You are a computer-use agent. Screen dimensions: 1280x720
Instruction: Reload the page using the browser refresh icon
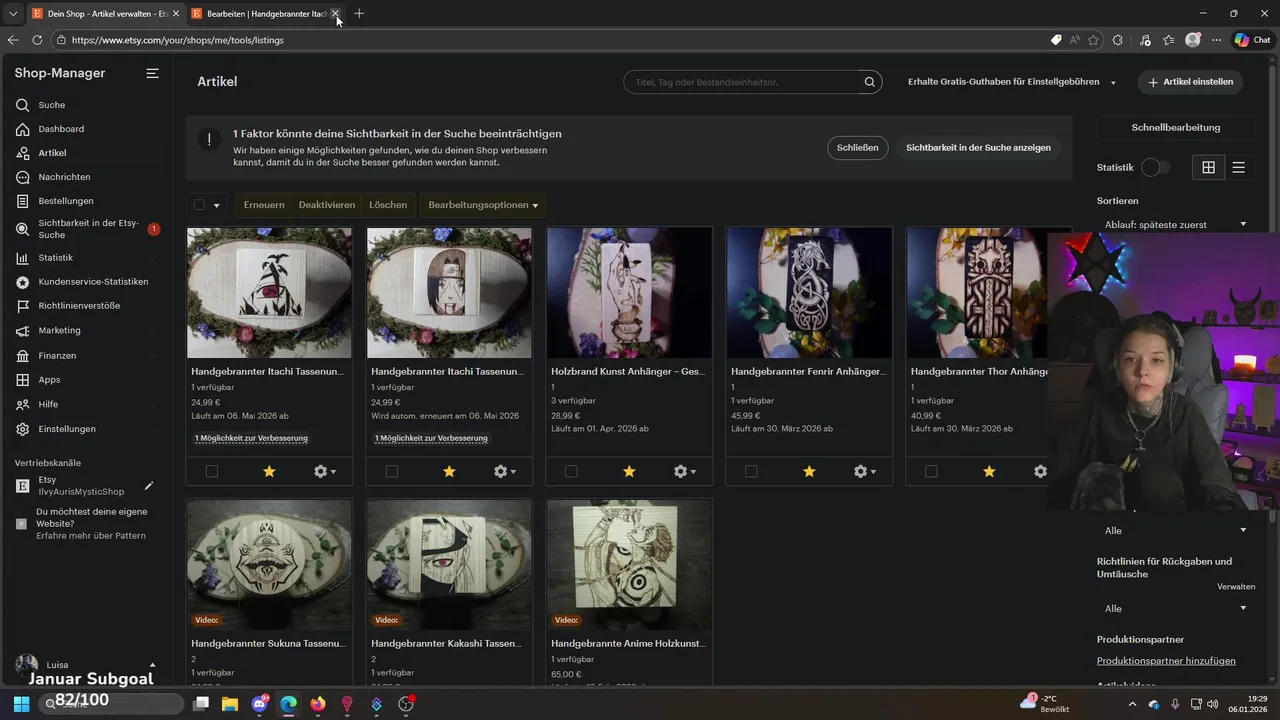[x=37, y=40]
